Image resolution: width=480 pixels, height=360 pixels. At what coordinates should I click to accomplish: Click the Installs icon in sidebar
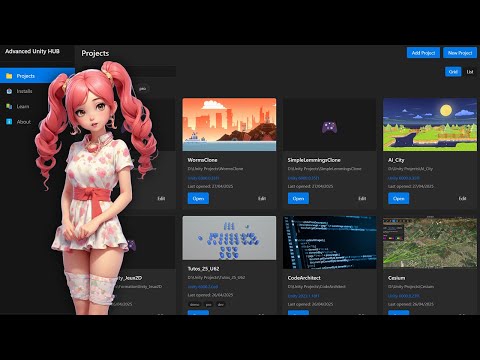[x=9, y=91]
